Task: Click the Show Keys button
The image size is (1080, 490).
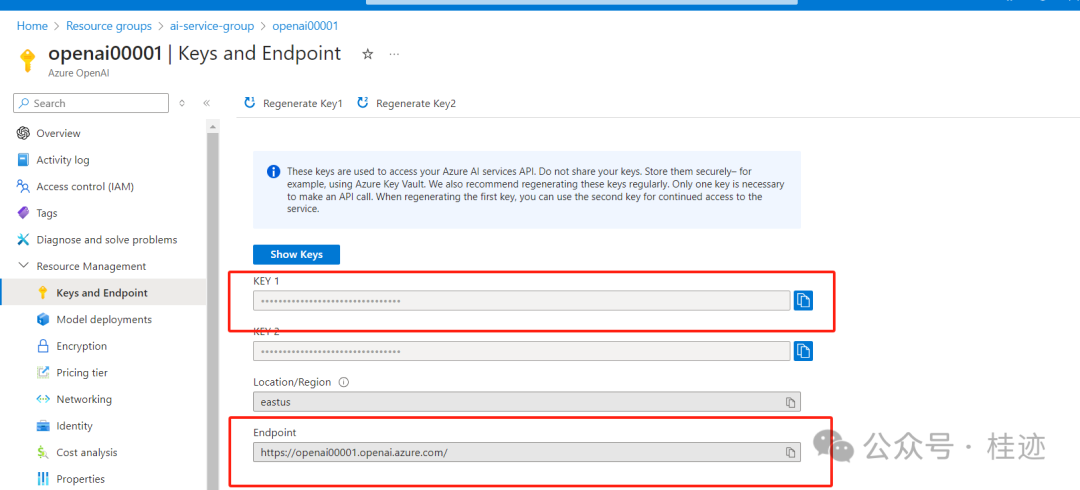Action: pyautogui.click(x=296, y=254)
